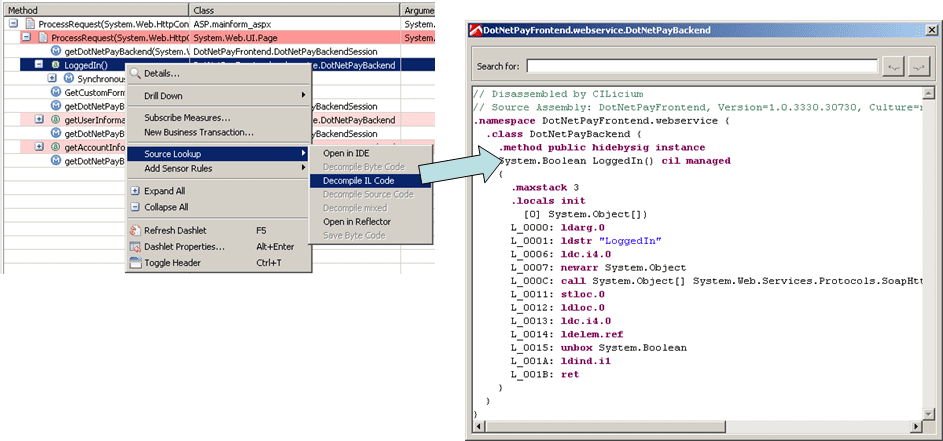Click the blue M icon beside GetCustomForm

click(x=56, y=93)
